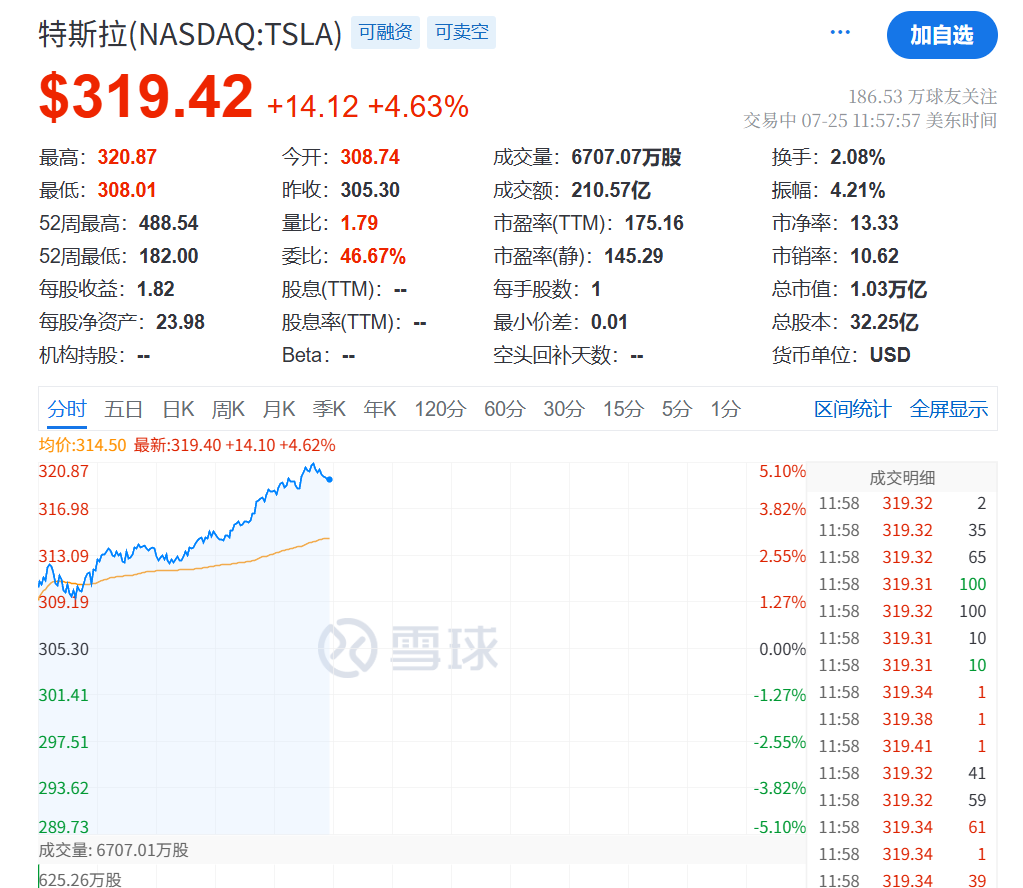
Task: Click the 市盈率(TTM) value 175.16
Action: click(x=654, y=223)
